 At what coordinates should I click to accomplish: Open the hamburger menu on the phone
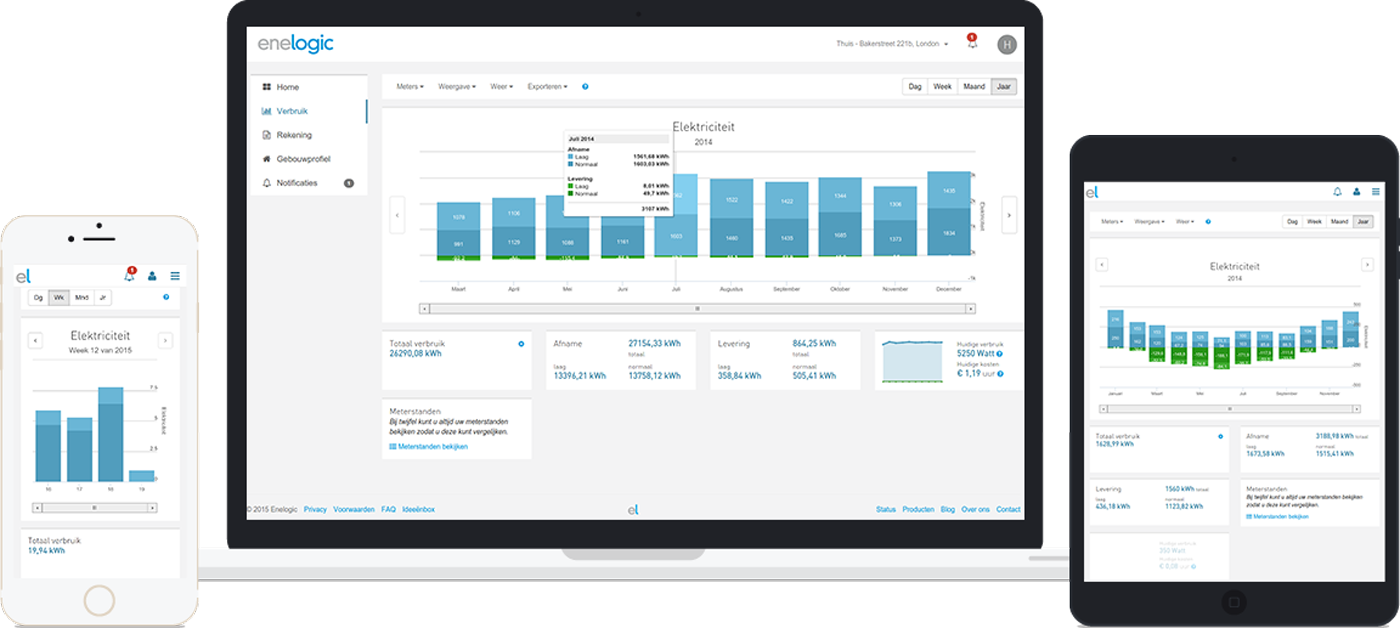pos(175,276)
